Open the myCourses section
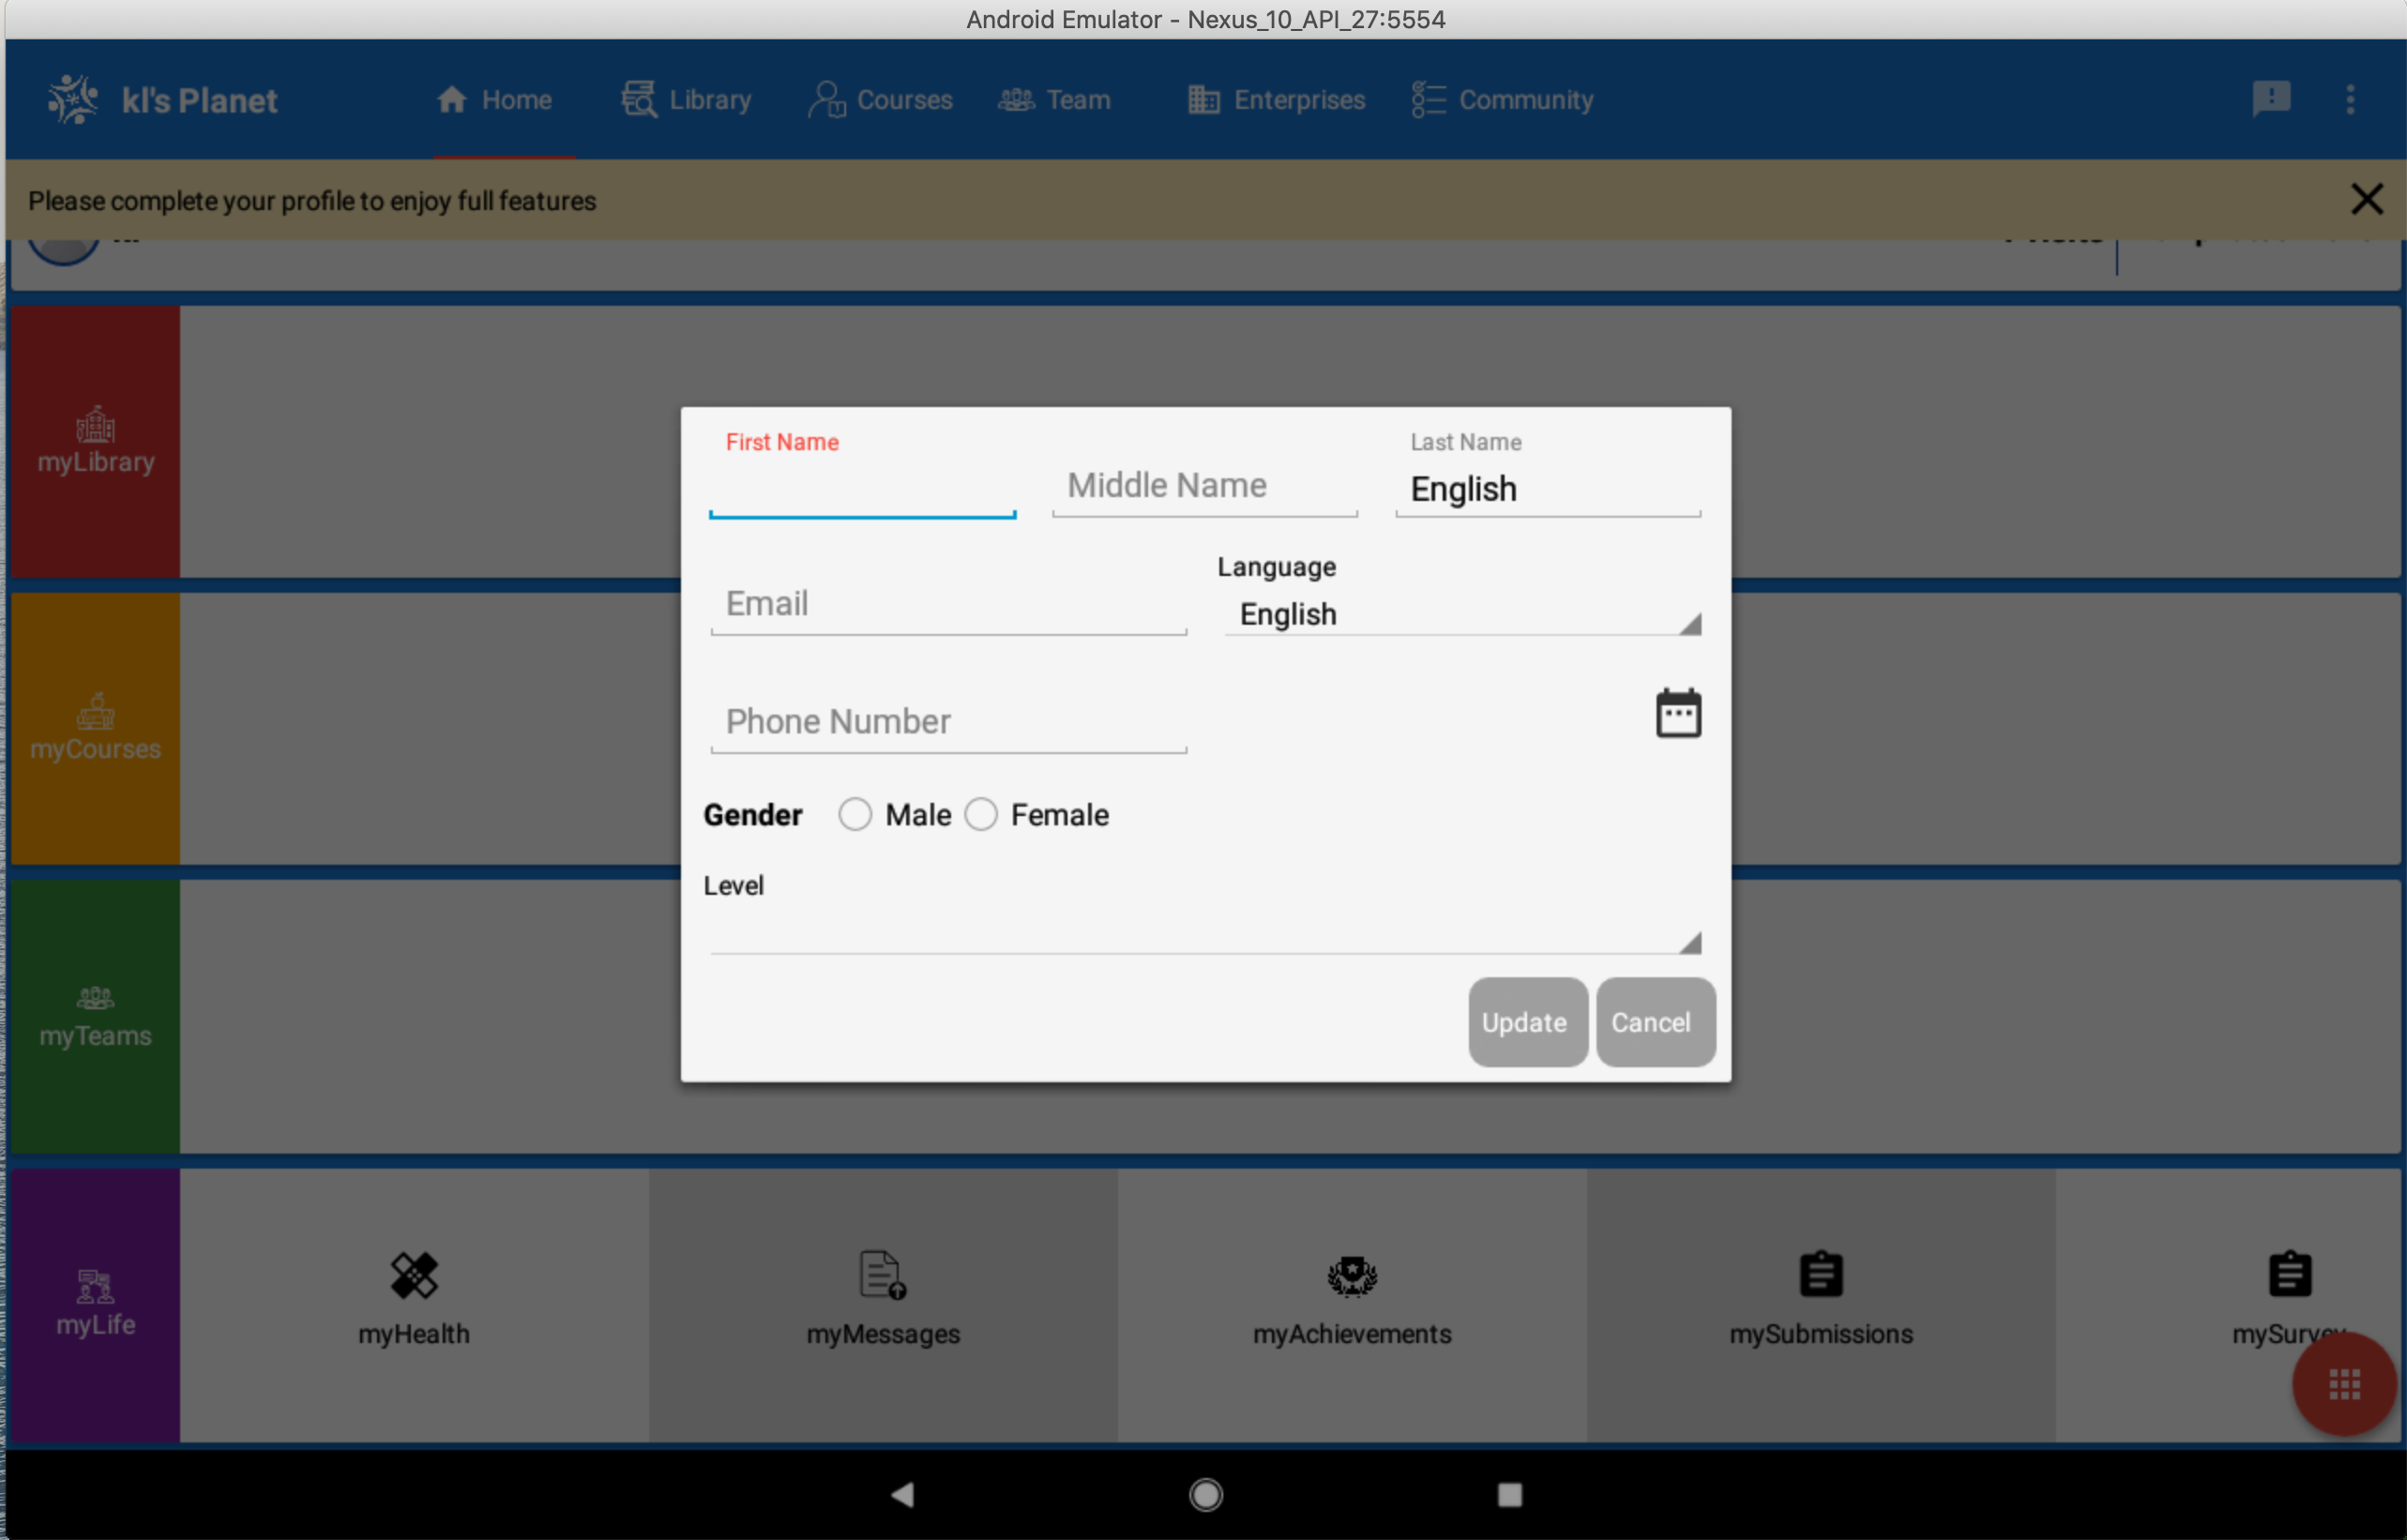The image size is (2407, 1540). click(95, 728)
